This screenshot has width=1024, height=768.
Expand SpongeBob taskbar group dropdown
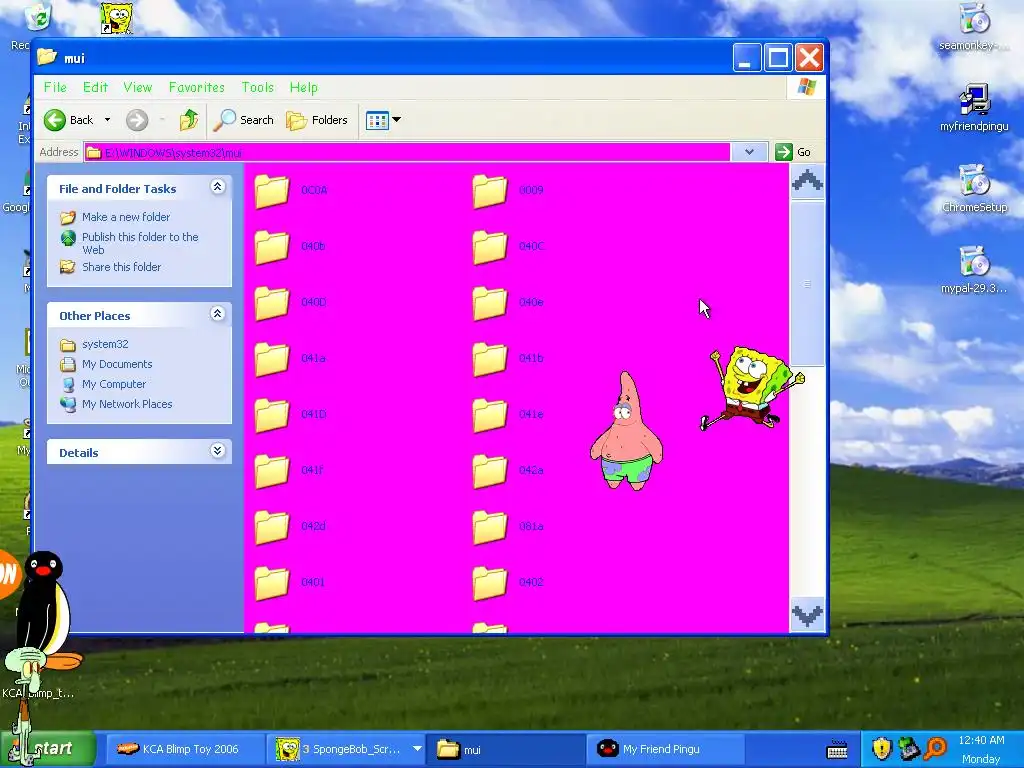tap(417, 748)
